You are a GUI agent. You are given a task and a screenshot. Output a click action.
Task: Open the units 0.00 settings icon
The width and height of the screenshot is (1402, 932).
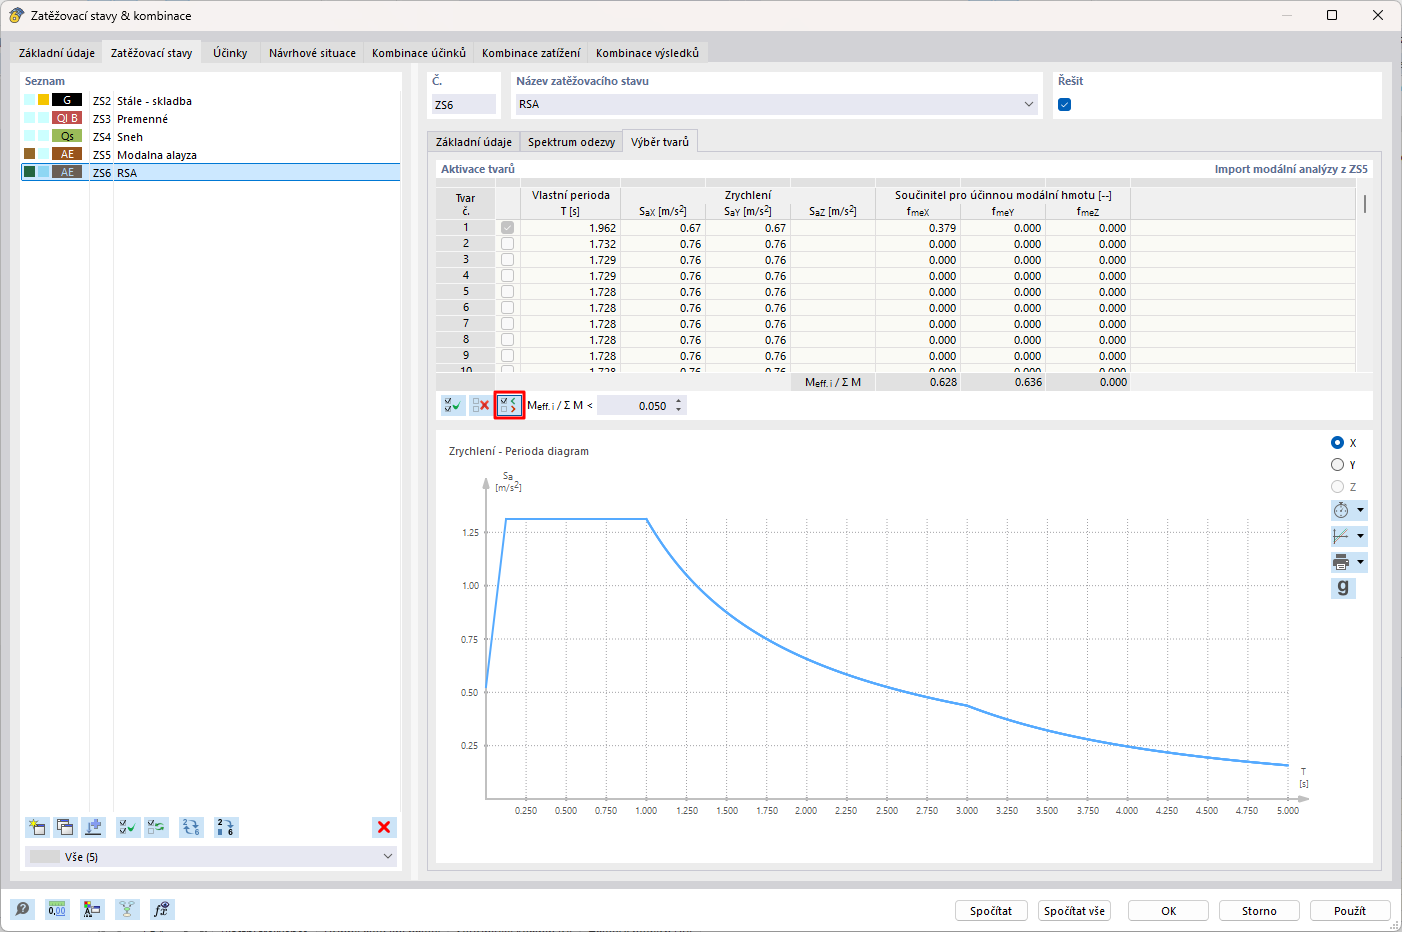(x=57, y=909)
